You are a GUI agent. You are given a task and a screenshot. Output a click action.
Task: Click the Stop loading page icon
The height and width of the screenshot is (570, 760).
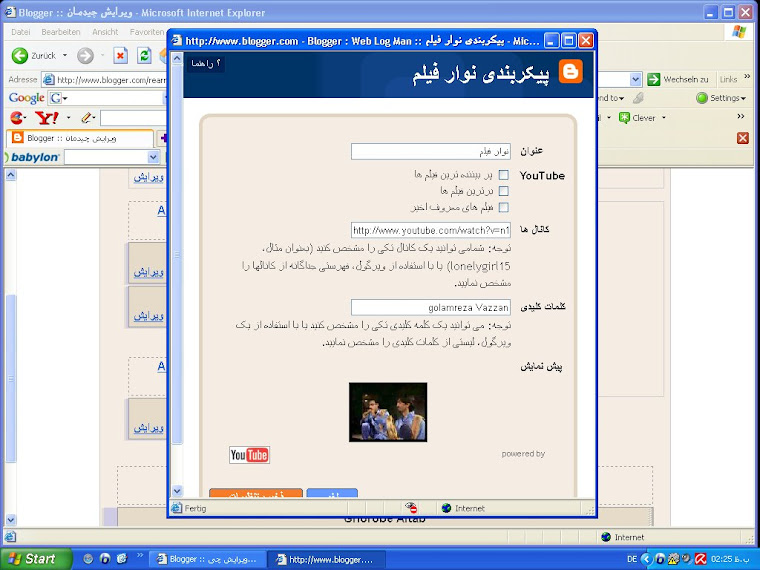pos(120,56)
